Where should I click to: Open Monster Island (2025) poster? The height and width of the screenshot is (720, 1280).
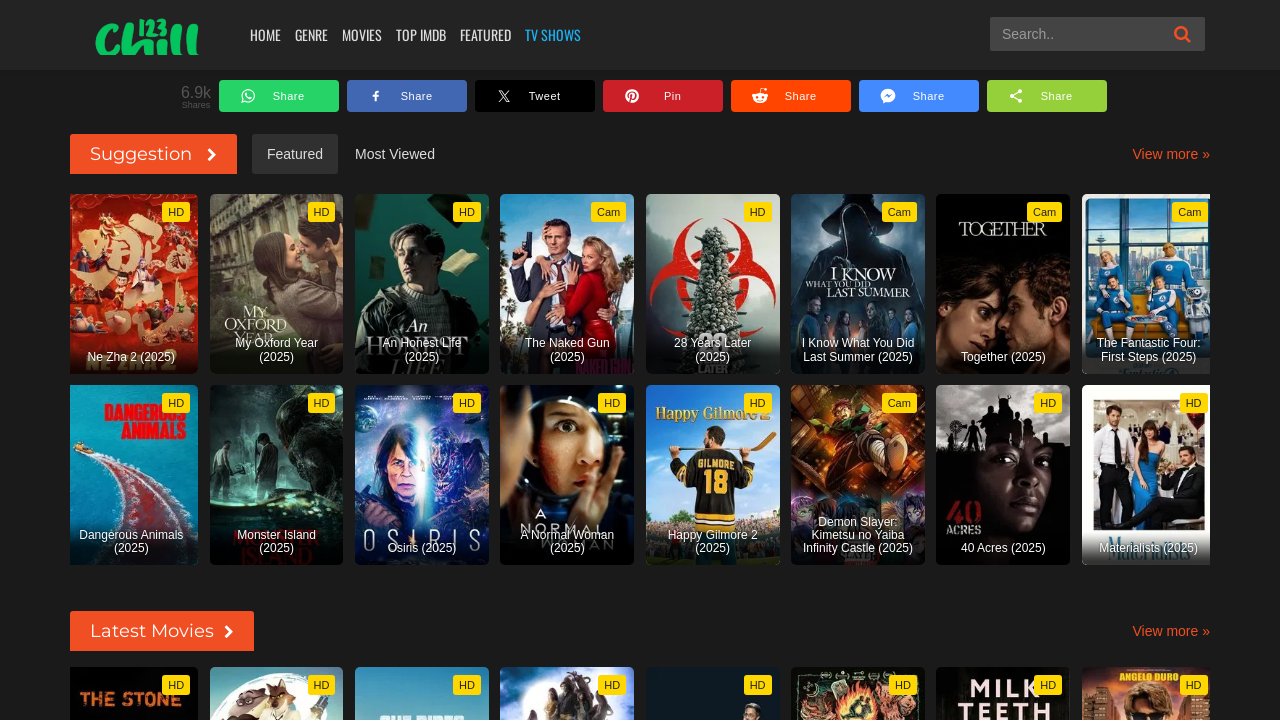tap(276, 475)
